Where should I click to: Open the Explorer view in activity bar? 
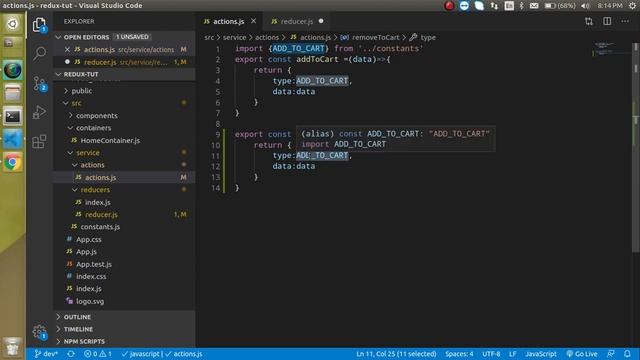point(39,25)
